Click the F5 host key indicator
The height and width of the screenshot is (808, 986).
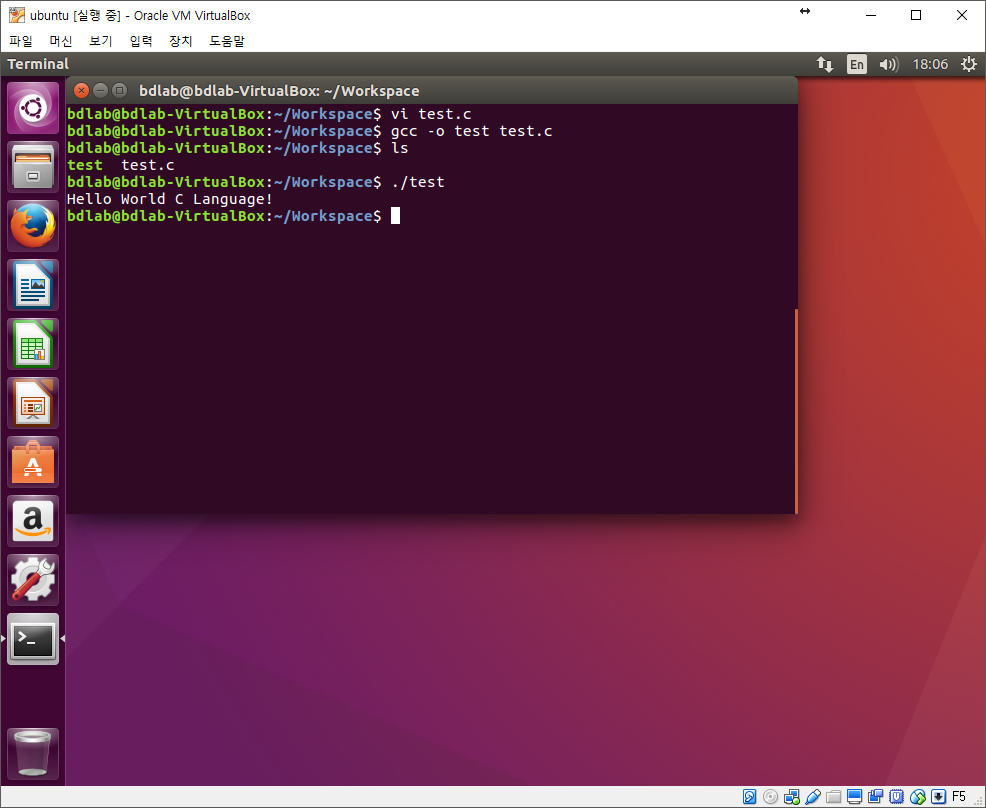(958, 797)
